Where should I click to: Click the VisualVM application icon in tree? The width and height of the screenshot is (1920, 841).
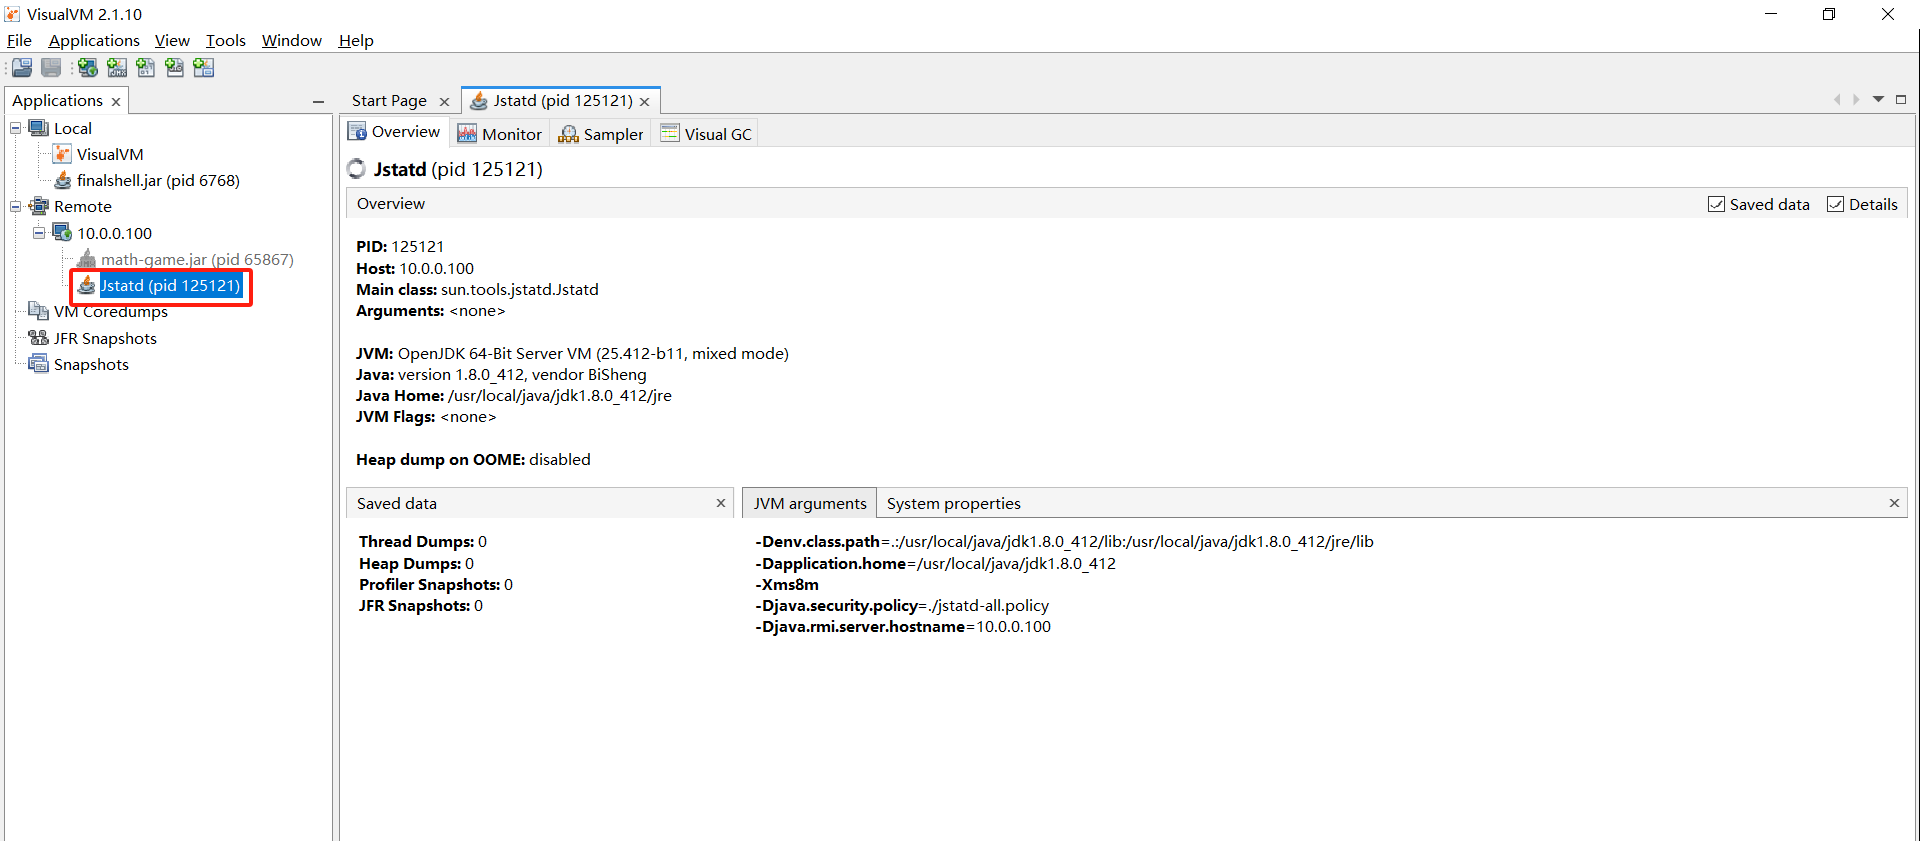pyautogui.click(x=62, y=154)
